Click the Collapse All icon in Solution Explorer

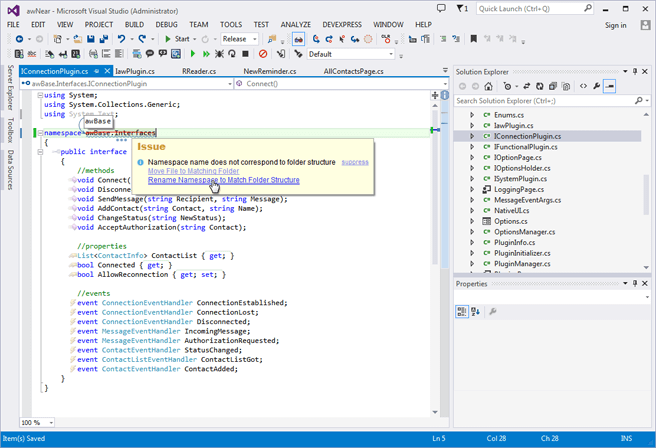(554, 86)
